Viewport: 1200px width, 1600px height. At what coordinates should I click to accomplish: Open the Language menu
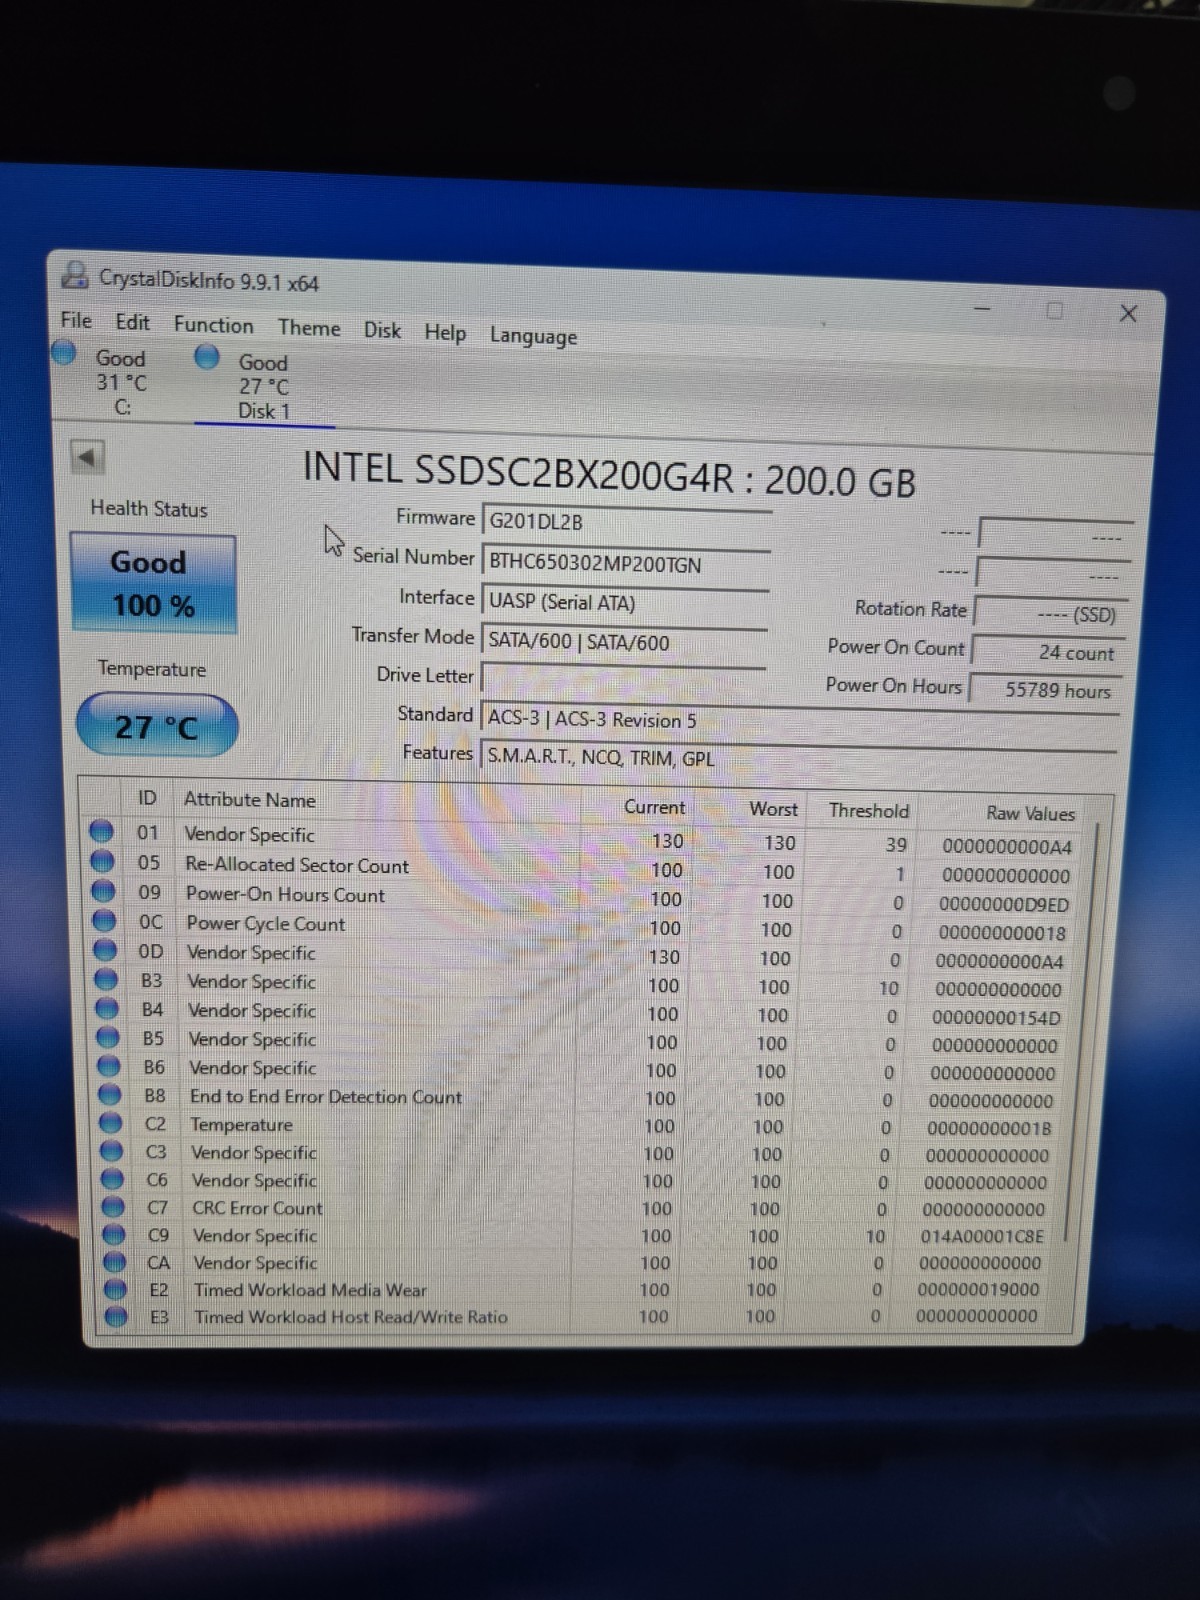pos(533,336)
